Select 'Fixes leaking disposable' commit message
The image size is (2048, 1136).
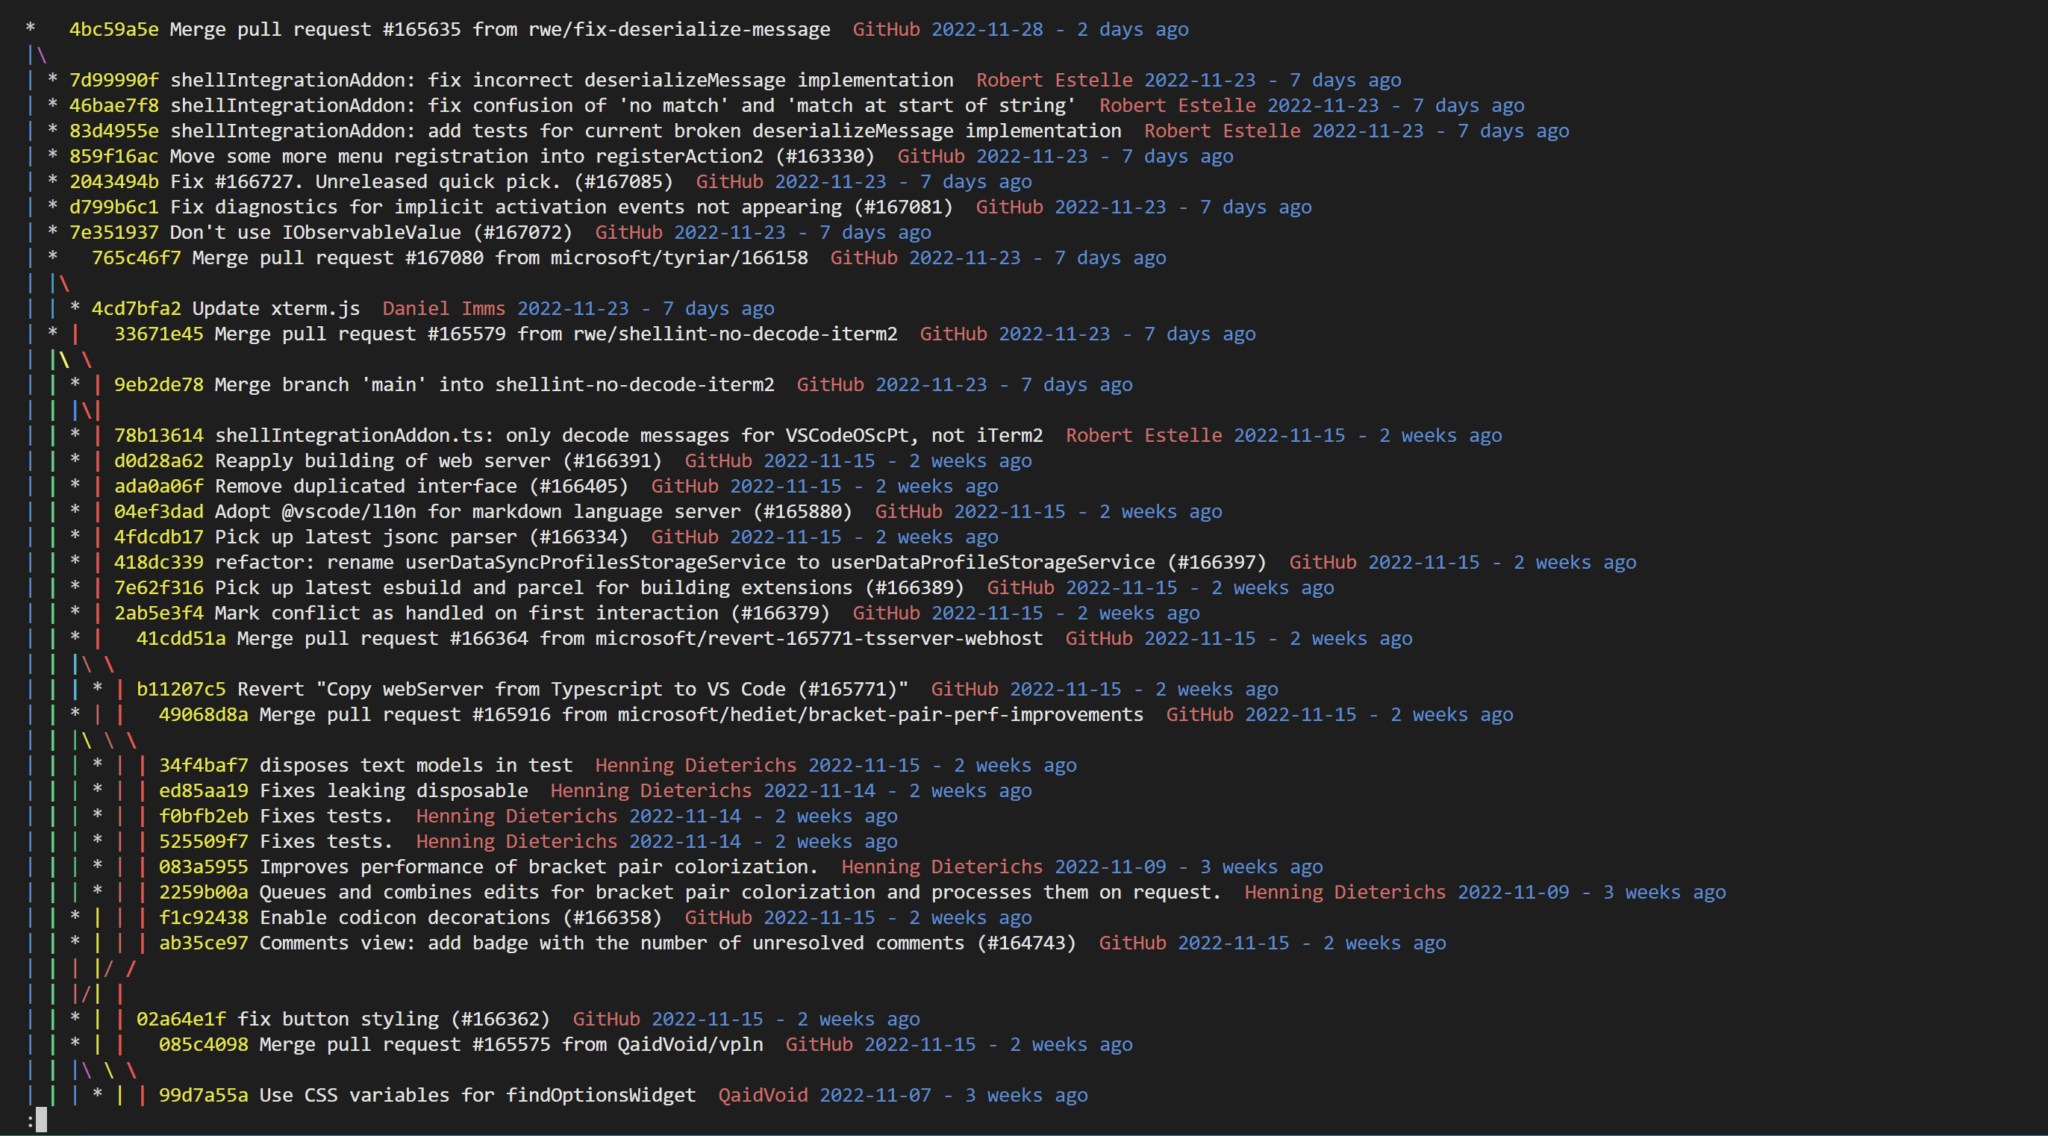(394, 791)
